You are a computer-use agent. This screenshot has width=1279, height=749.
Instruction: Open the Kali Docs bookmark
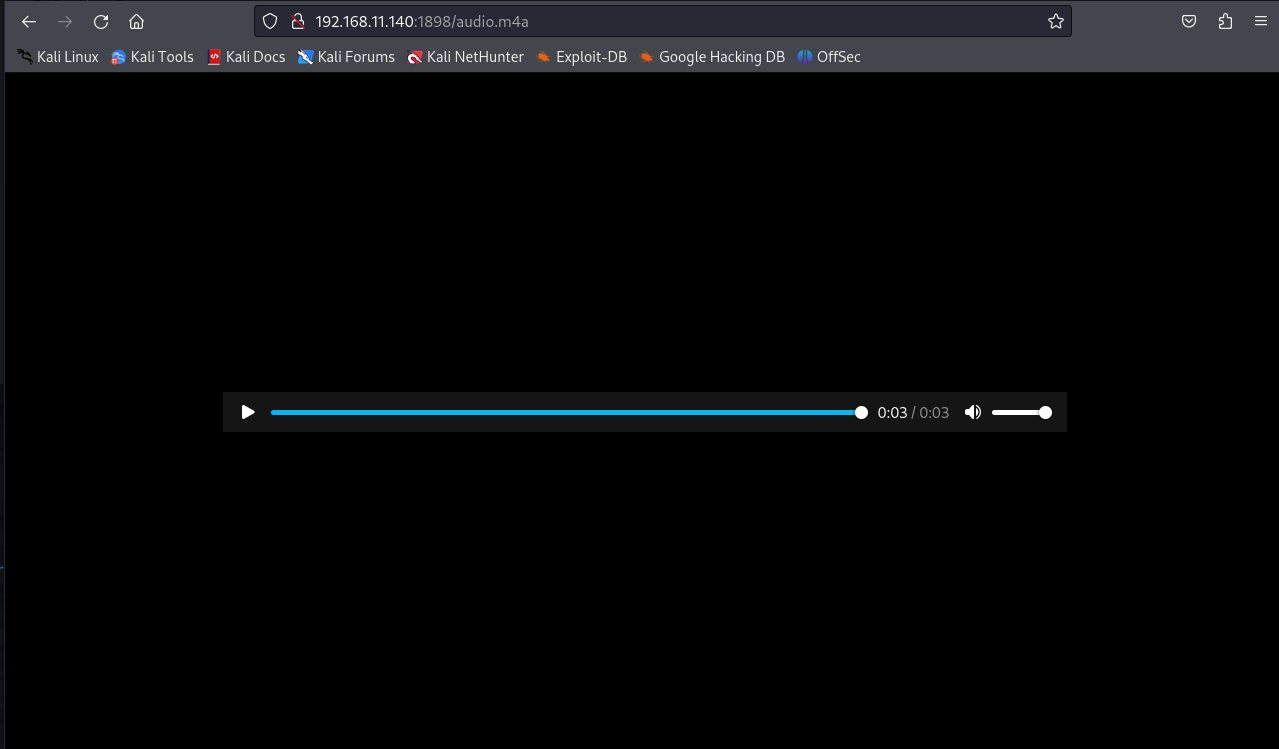tap(246, 57)
